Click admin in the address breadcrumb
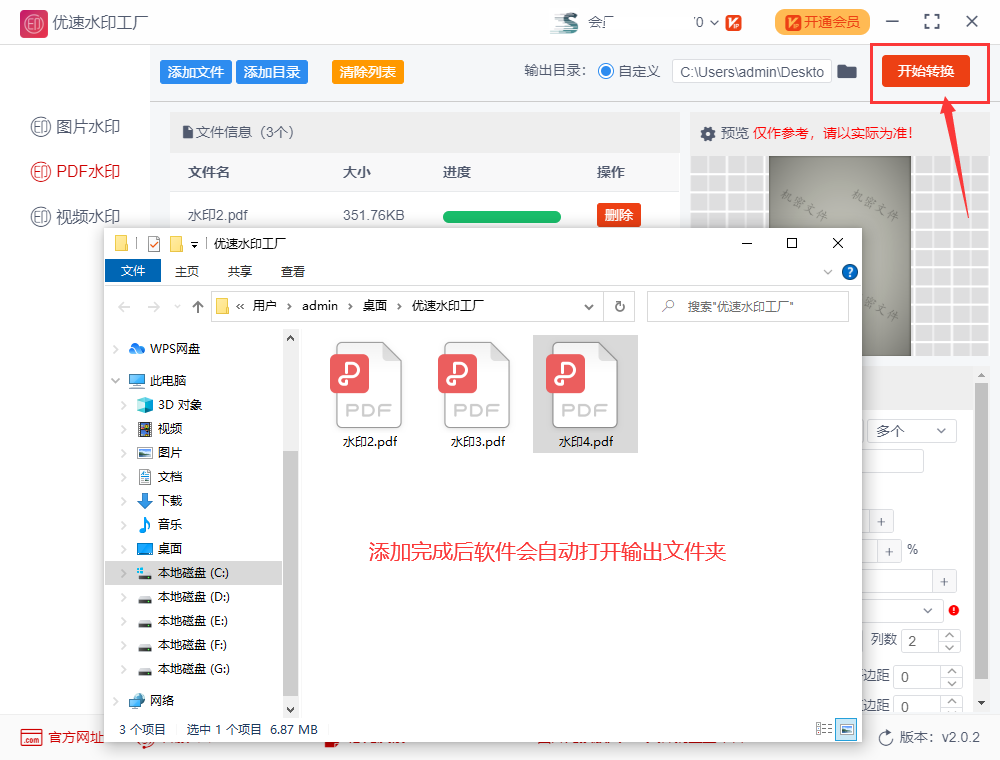The image size is (1000, 760). (x=320, y=306)
